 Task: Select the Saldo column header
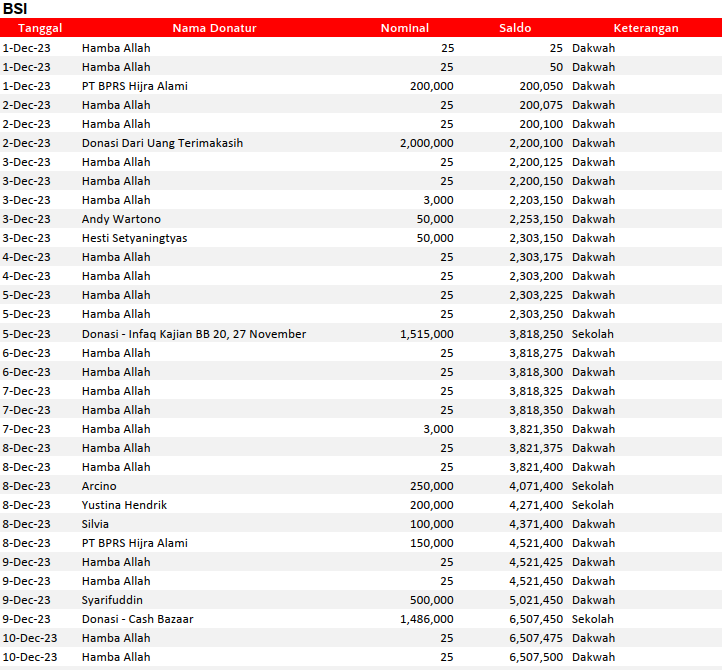coord(515,28)
